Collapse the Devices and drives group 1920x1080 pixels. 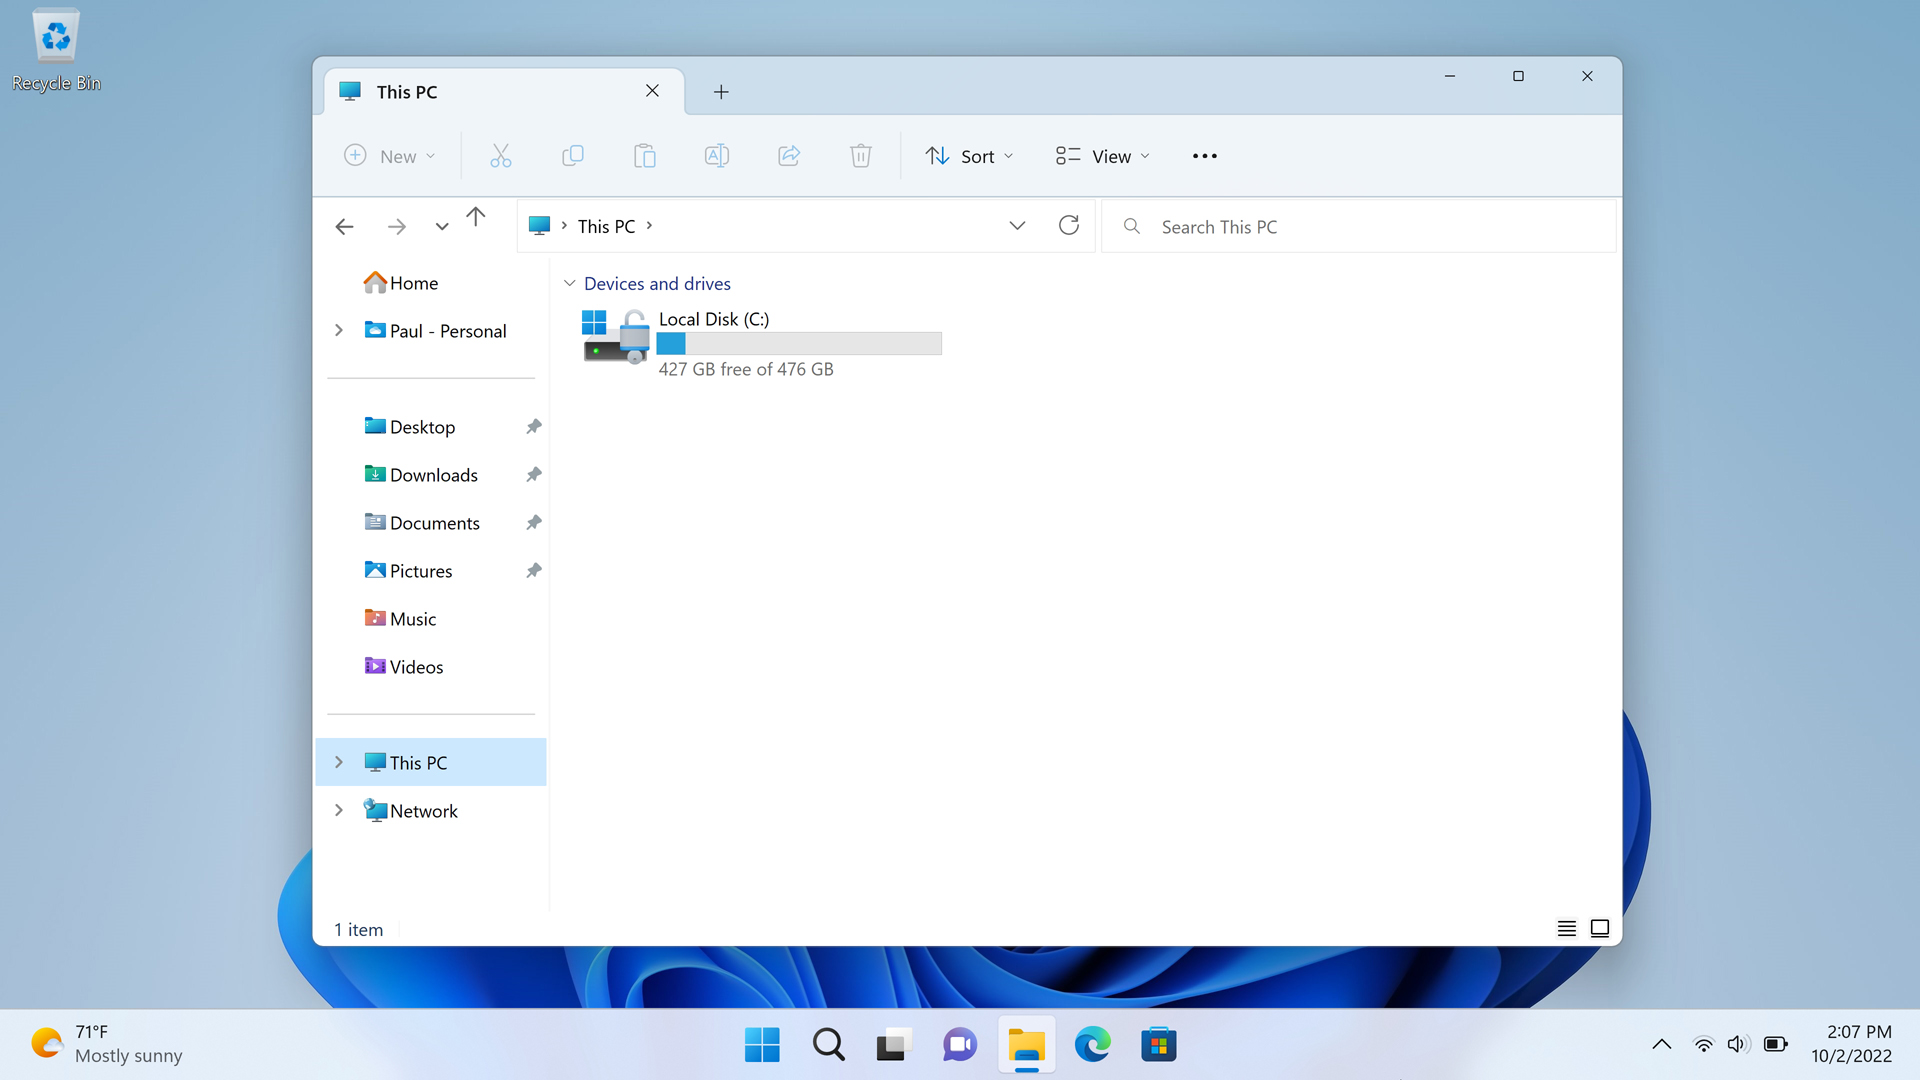(x=569, y=284)
